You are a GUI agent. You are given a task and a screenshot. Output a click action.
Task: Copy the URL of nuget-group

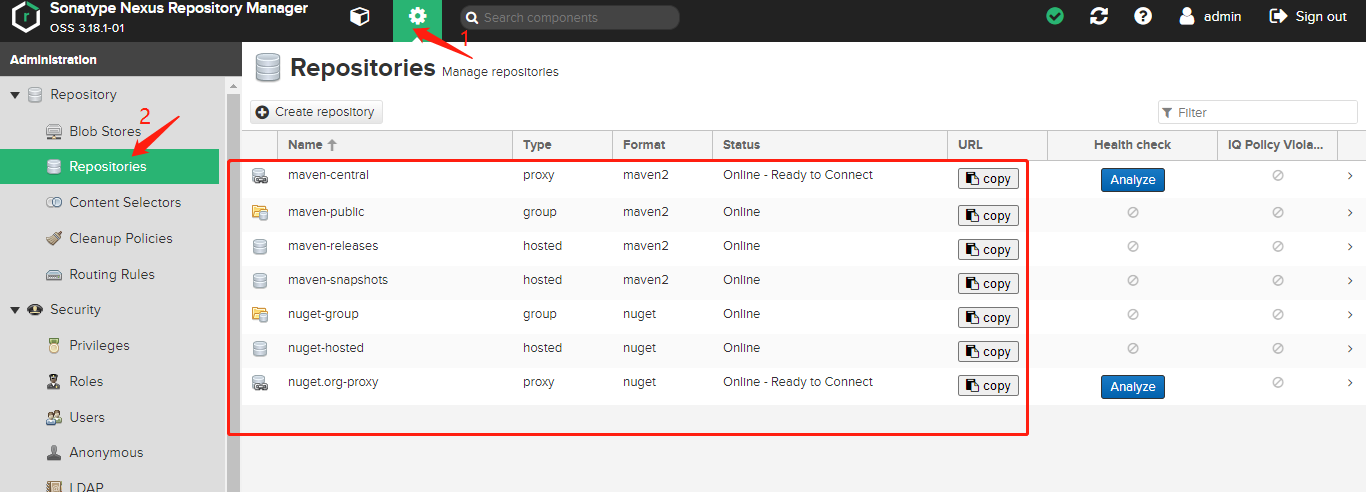pyautogui.click(x=988, y=317)
